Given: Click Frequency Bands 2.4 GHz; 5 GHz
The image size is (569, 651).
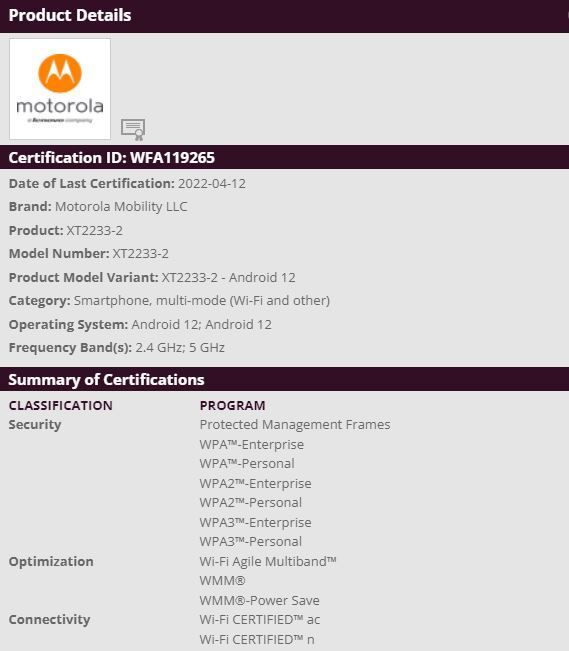Looking at the screenshot, I should (x=180, y=347).
